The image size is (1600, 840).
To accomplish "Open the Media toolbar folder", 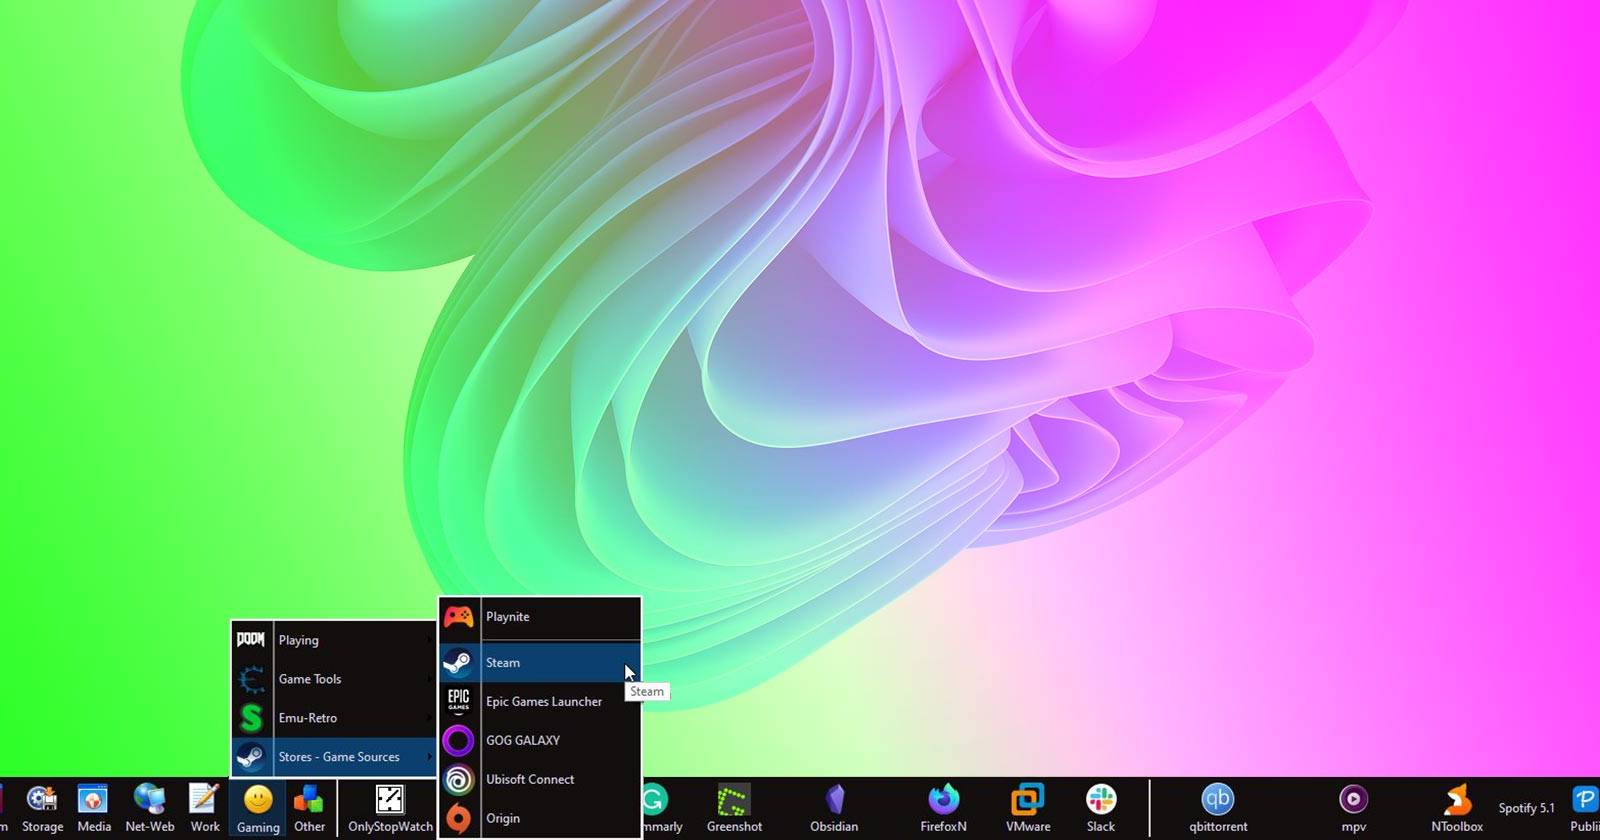I will pos(94,809).
